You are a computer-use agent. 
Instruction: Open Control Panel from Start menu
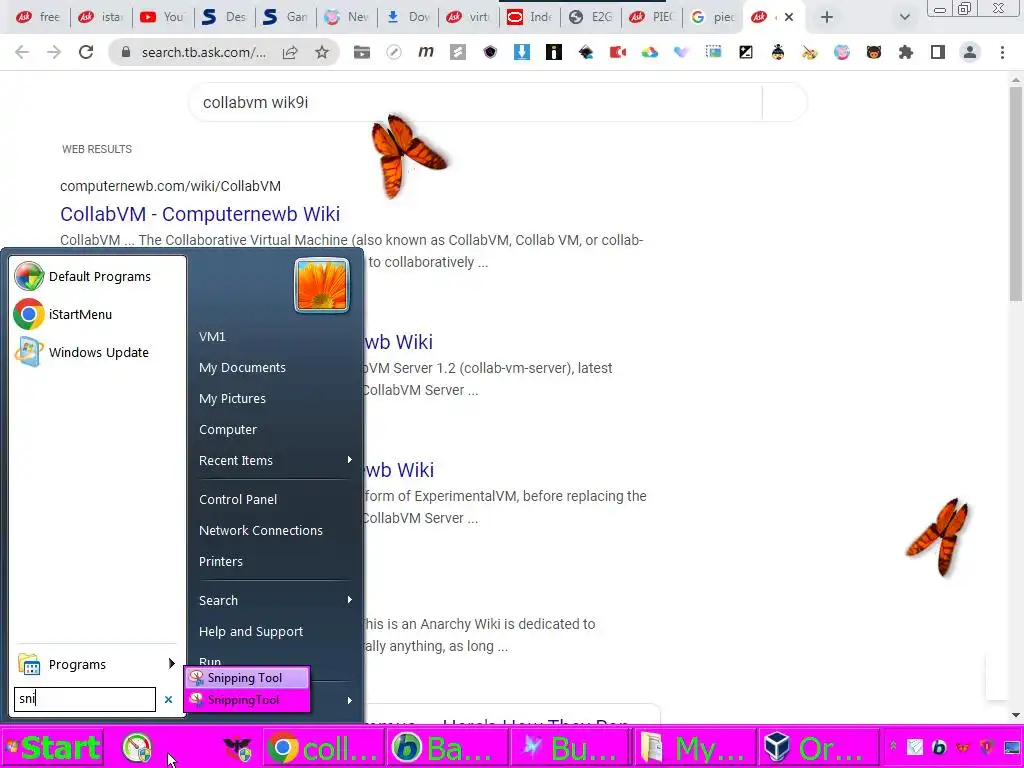point(238,499)
